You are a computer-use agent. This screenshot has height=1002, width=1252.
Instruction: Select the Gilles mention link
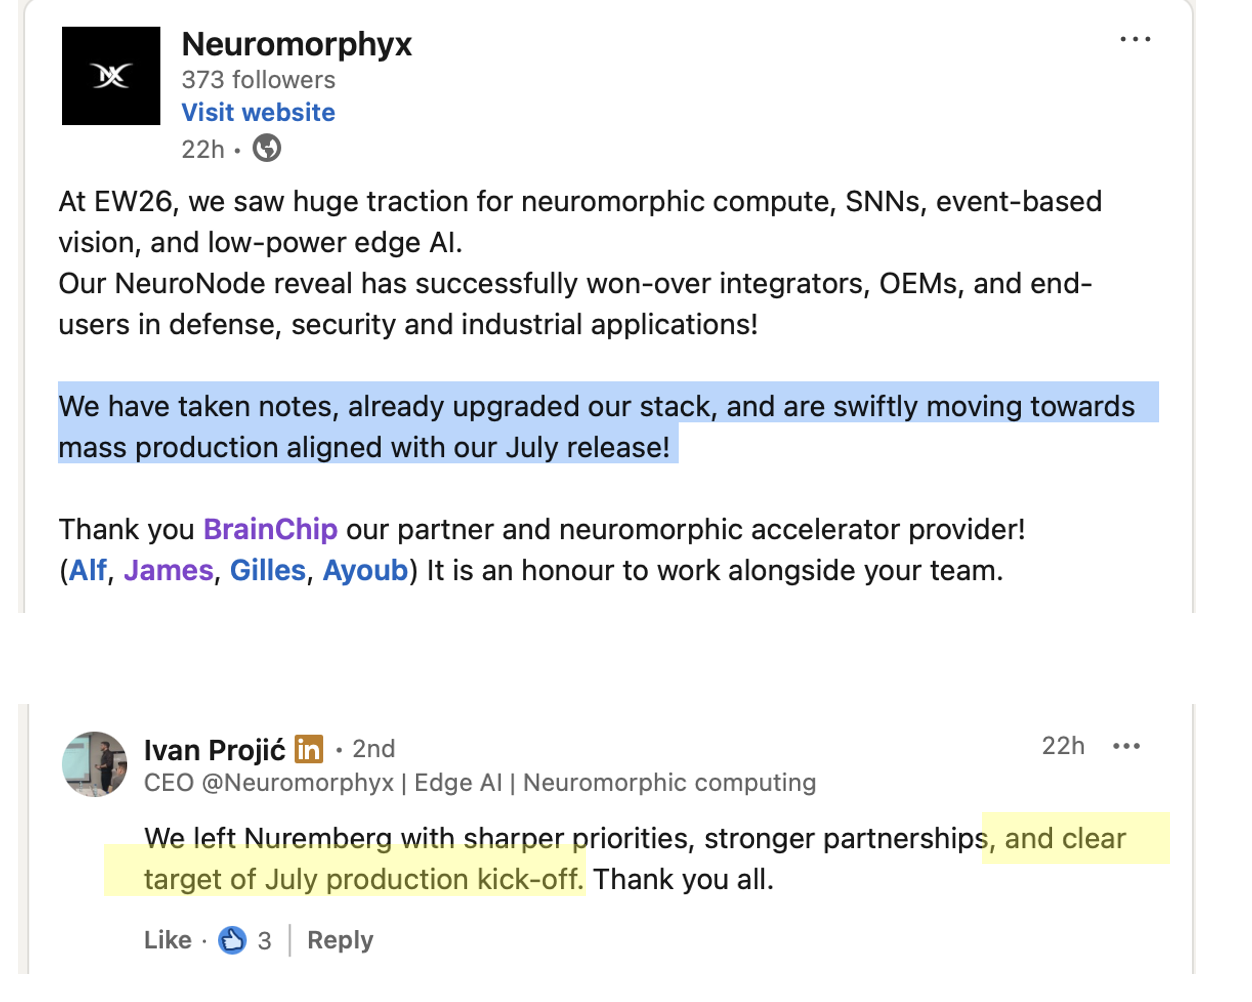pyautogui.click(x=267, y=570)
